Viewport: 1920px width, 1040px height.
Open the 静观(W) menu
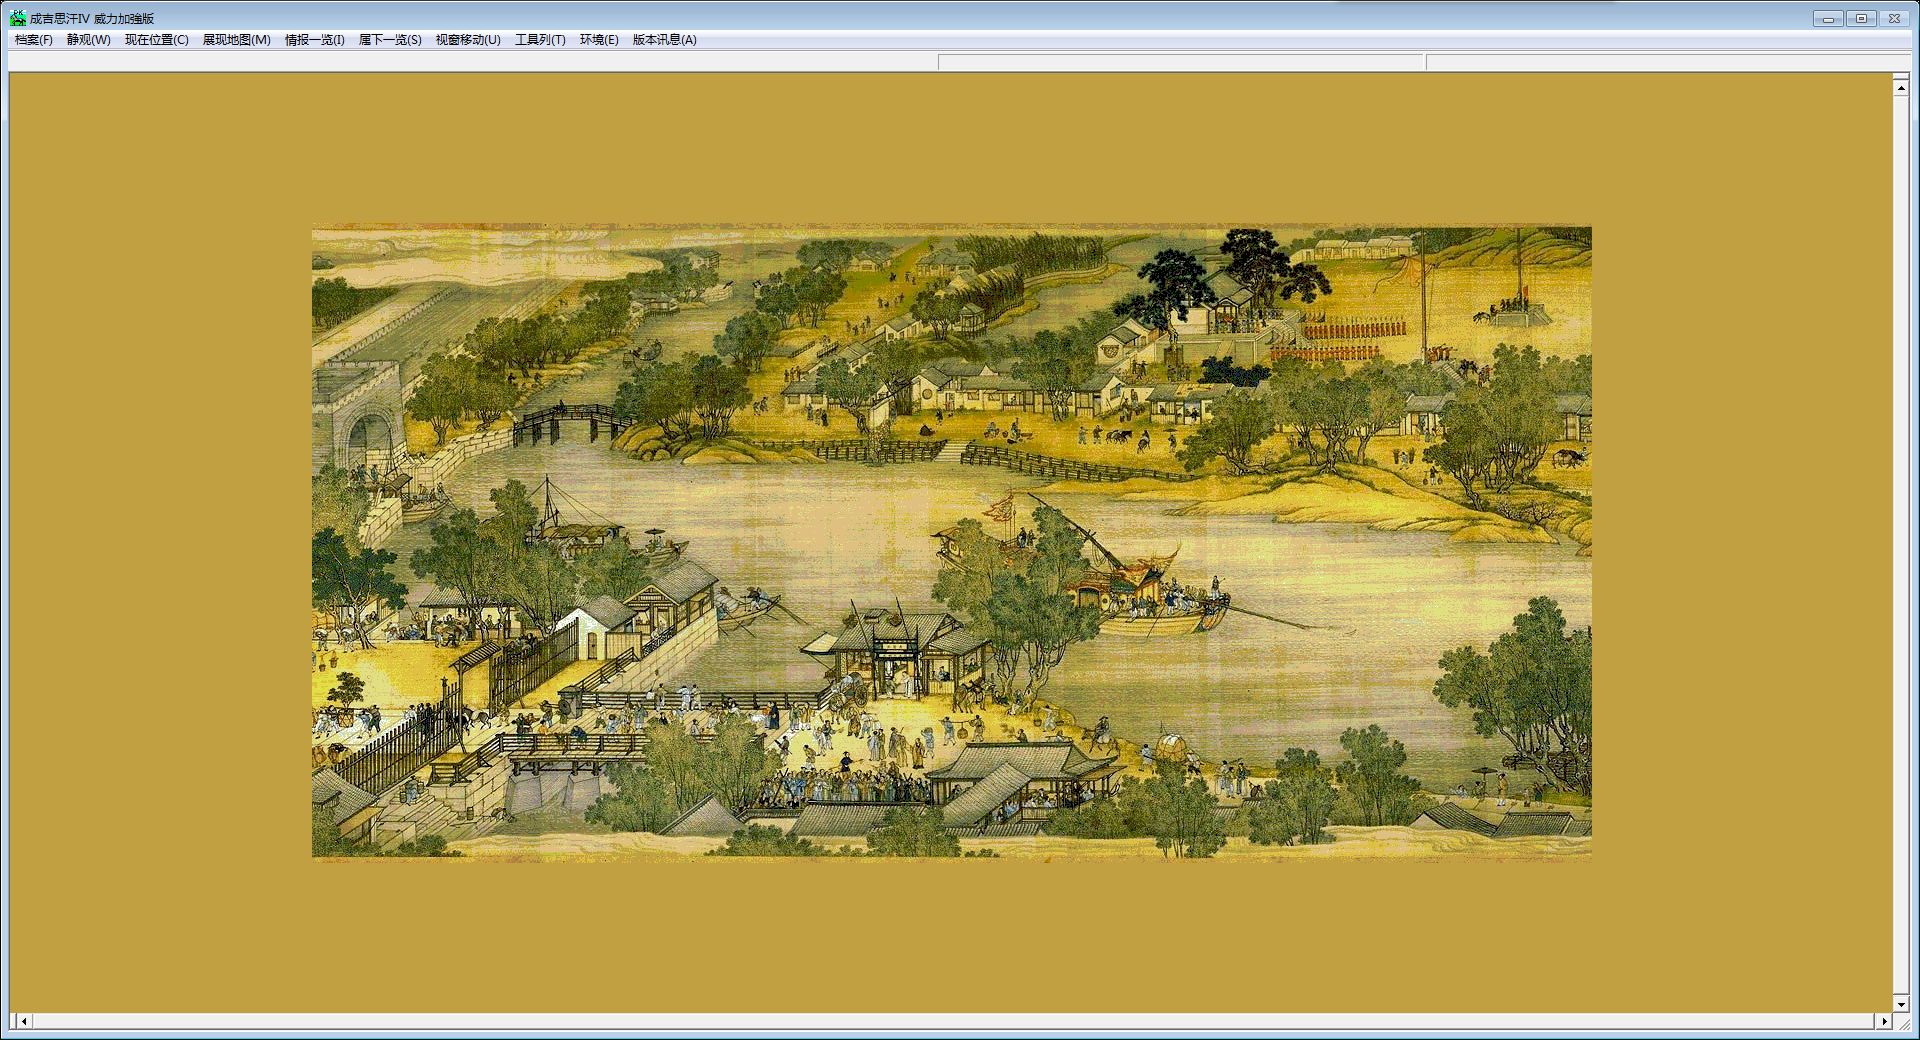[88, 40]
